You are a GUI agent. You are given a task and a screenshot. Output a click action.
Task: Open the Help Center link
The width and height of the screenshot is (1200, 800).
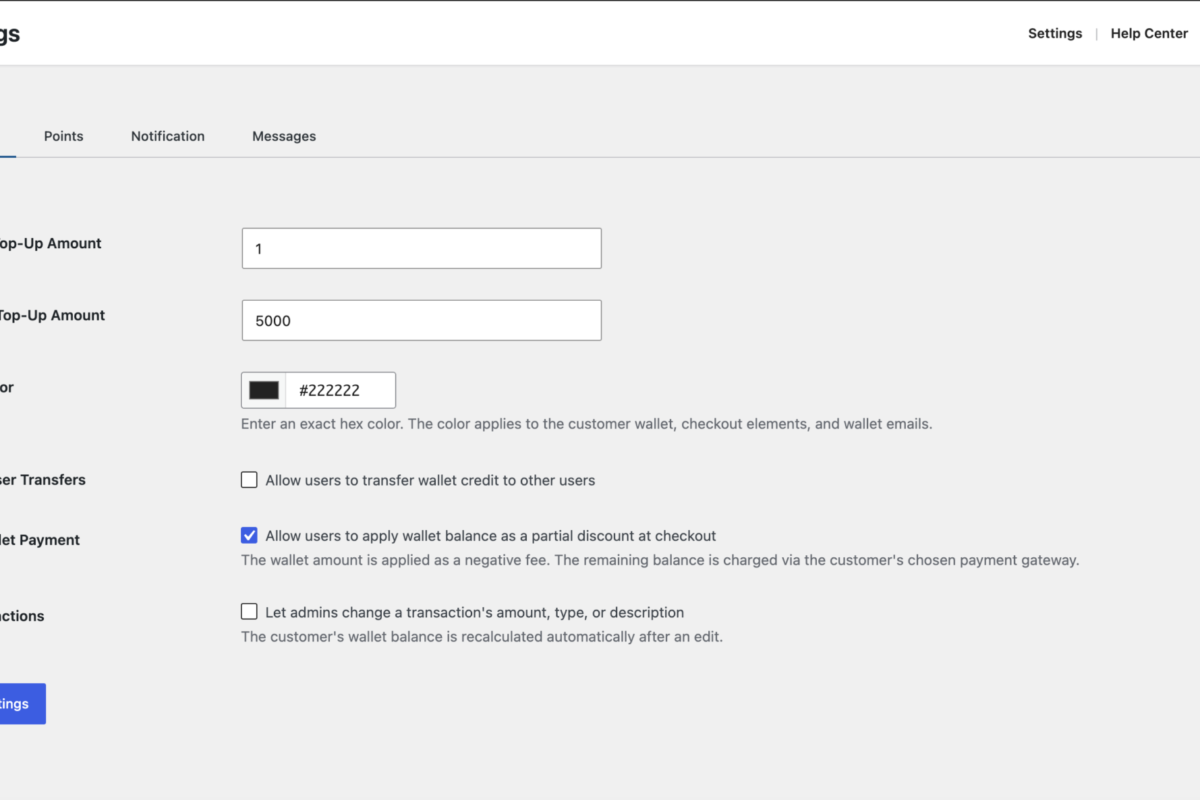[x=1149, y=33]
